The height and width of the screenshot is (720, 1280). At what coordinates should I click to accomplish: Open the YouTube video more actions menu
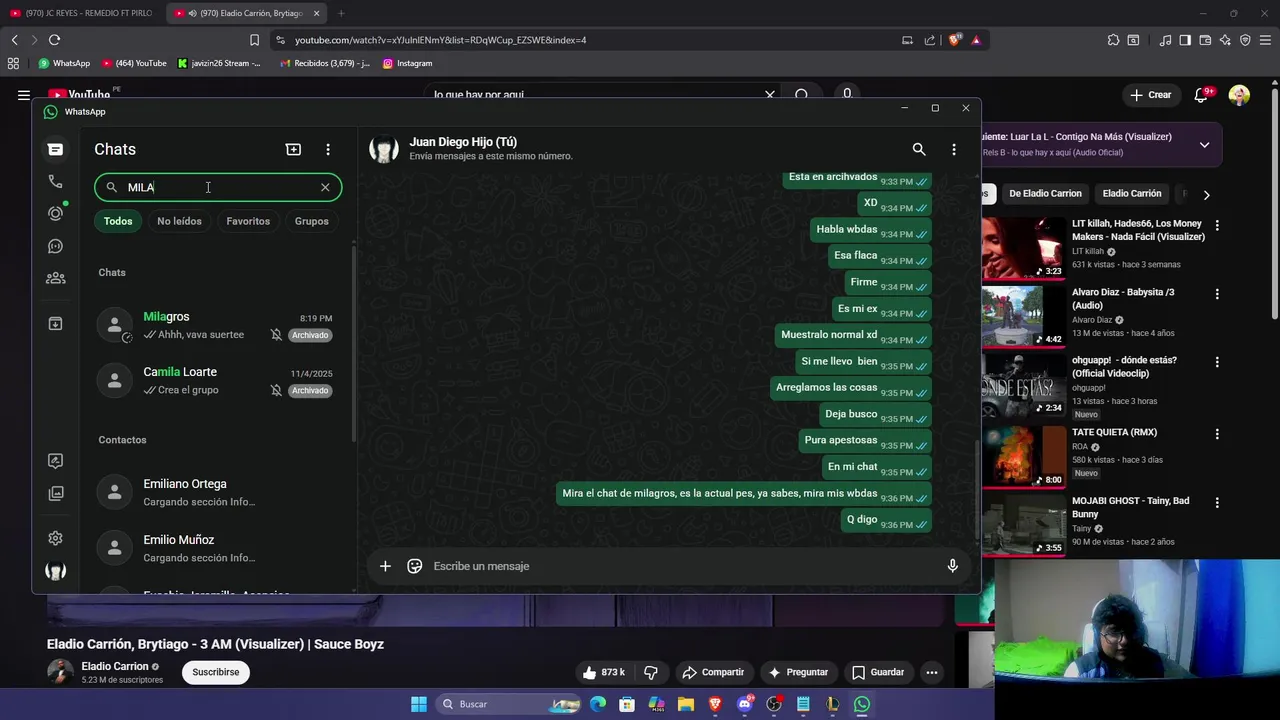932,672
